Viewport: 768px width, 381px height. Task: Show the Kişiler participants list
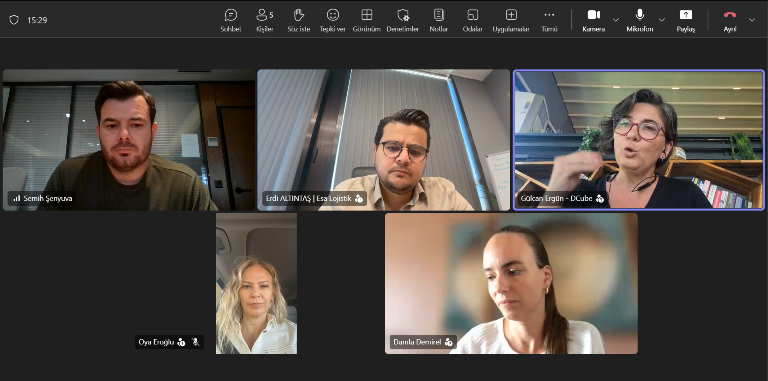[264, 20]
